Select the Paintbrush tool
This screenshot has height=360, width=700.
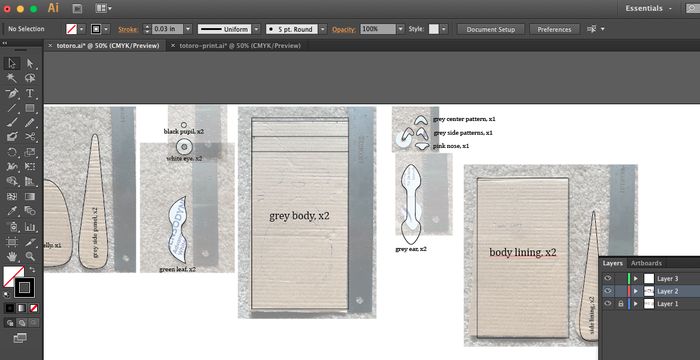click(x=12, y=122)
